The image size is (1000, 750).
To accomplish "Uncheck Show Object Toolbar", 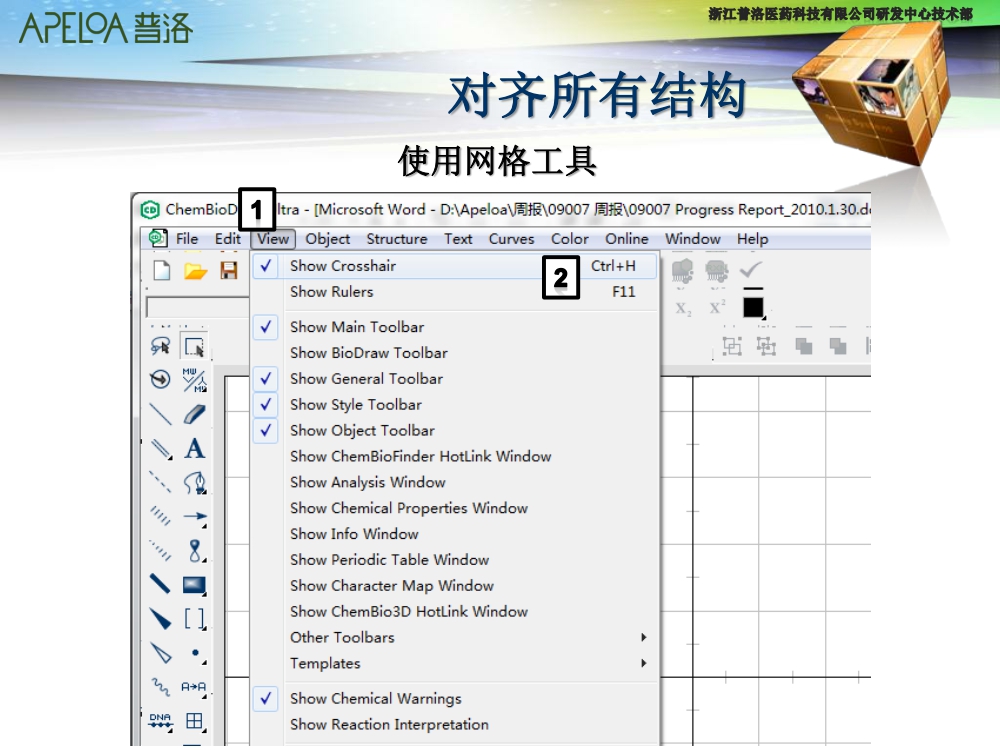I will pyautogui.click(x=454, y=430).
